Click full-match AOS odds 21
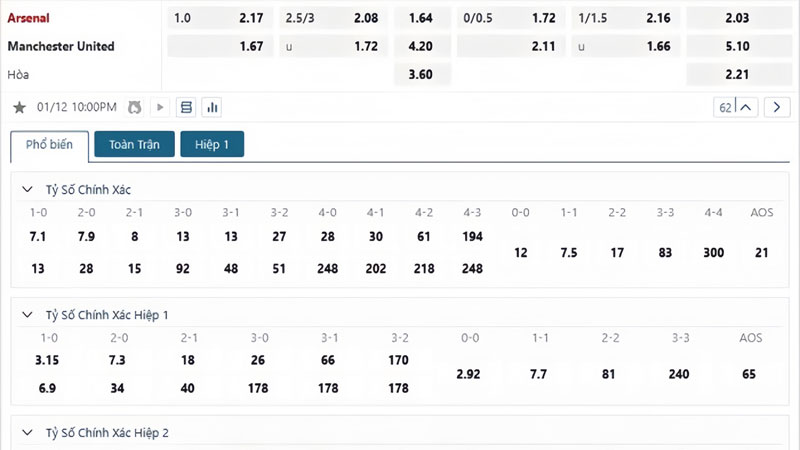Screen dimensions: 800x450 [x=763, y=253]
